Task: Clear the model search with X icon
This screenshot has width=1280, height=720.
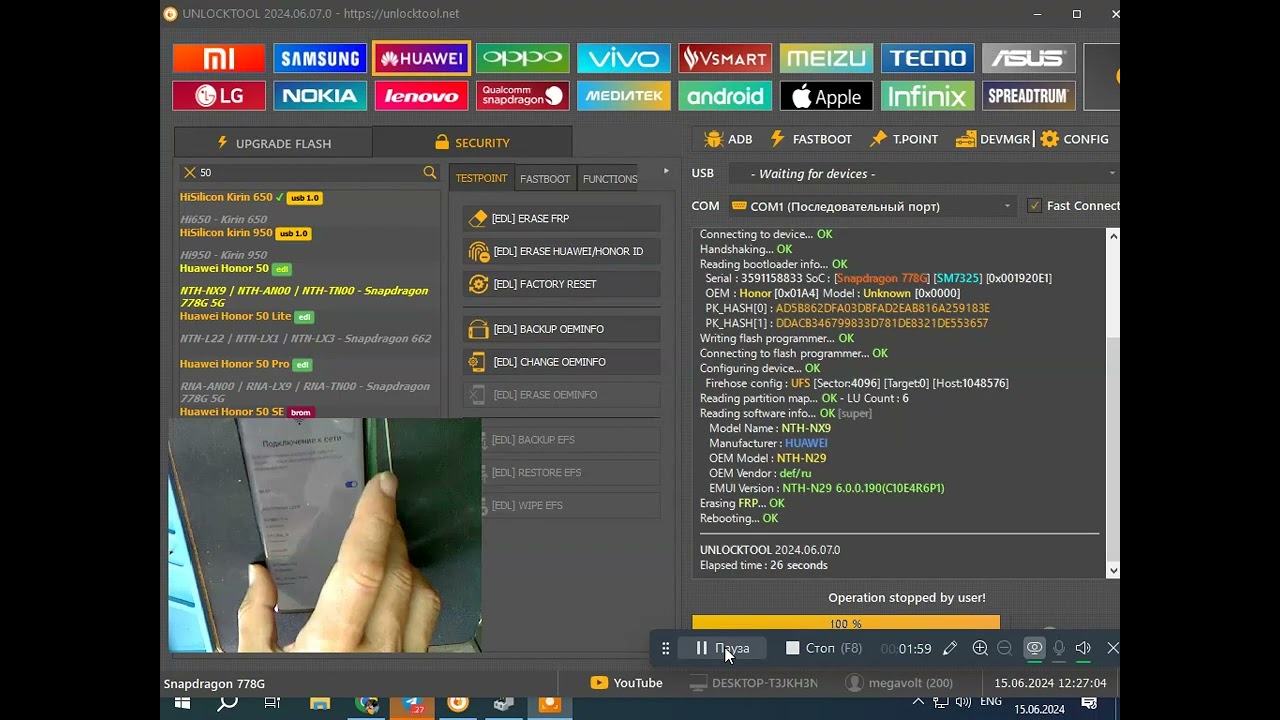Action: (189, 173)
